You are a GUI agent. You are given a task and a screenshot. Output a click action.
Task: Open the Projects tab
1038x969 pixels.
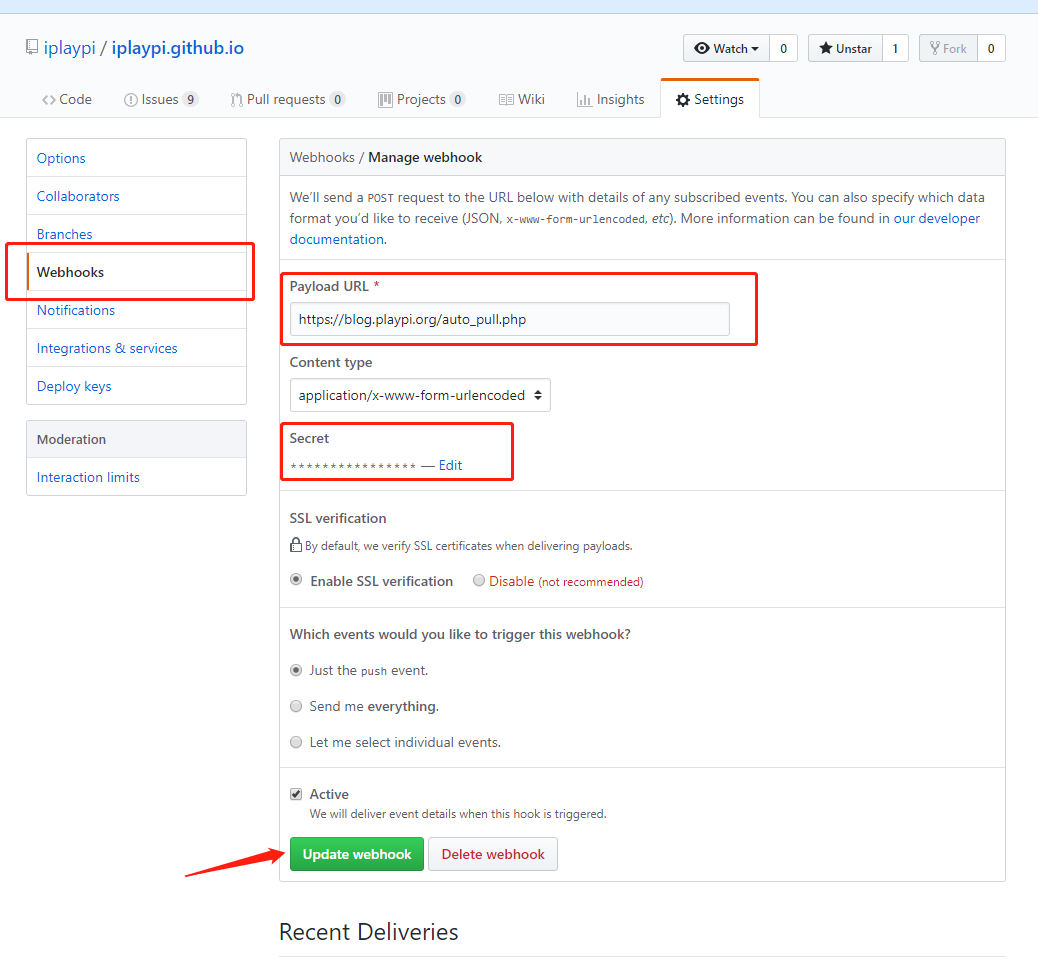[x=422, y=99]
